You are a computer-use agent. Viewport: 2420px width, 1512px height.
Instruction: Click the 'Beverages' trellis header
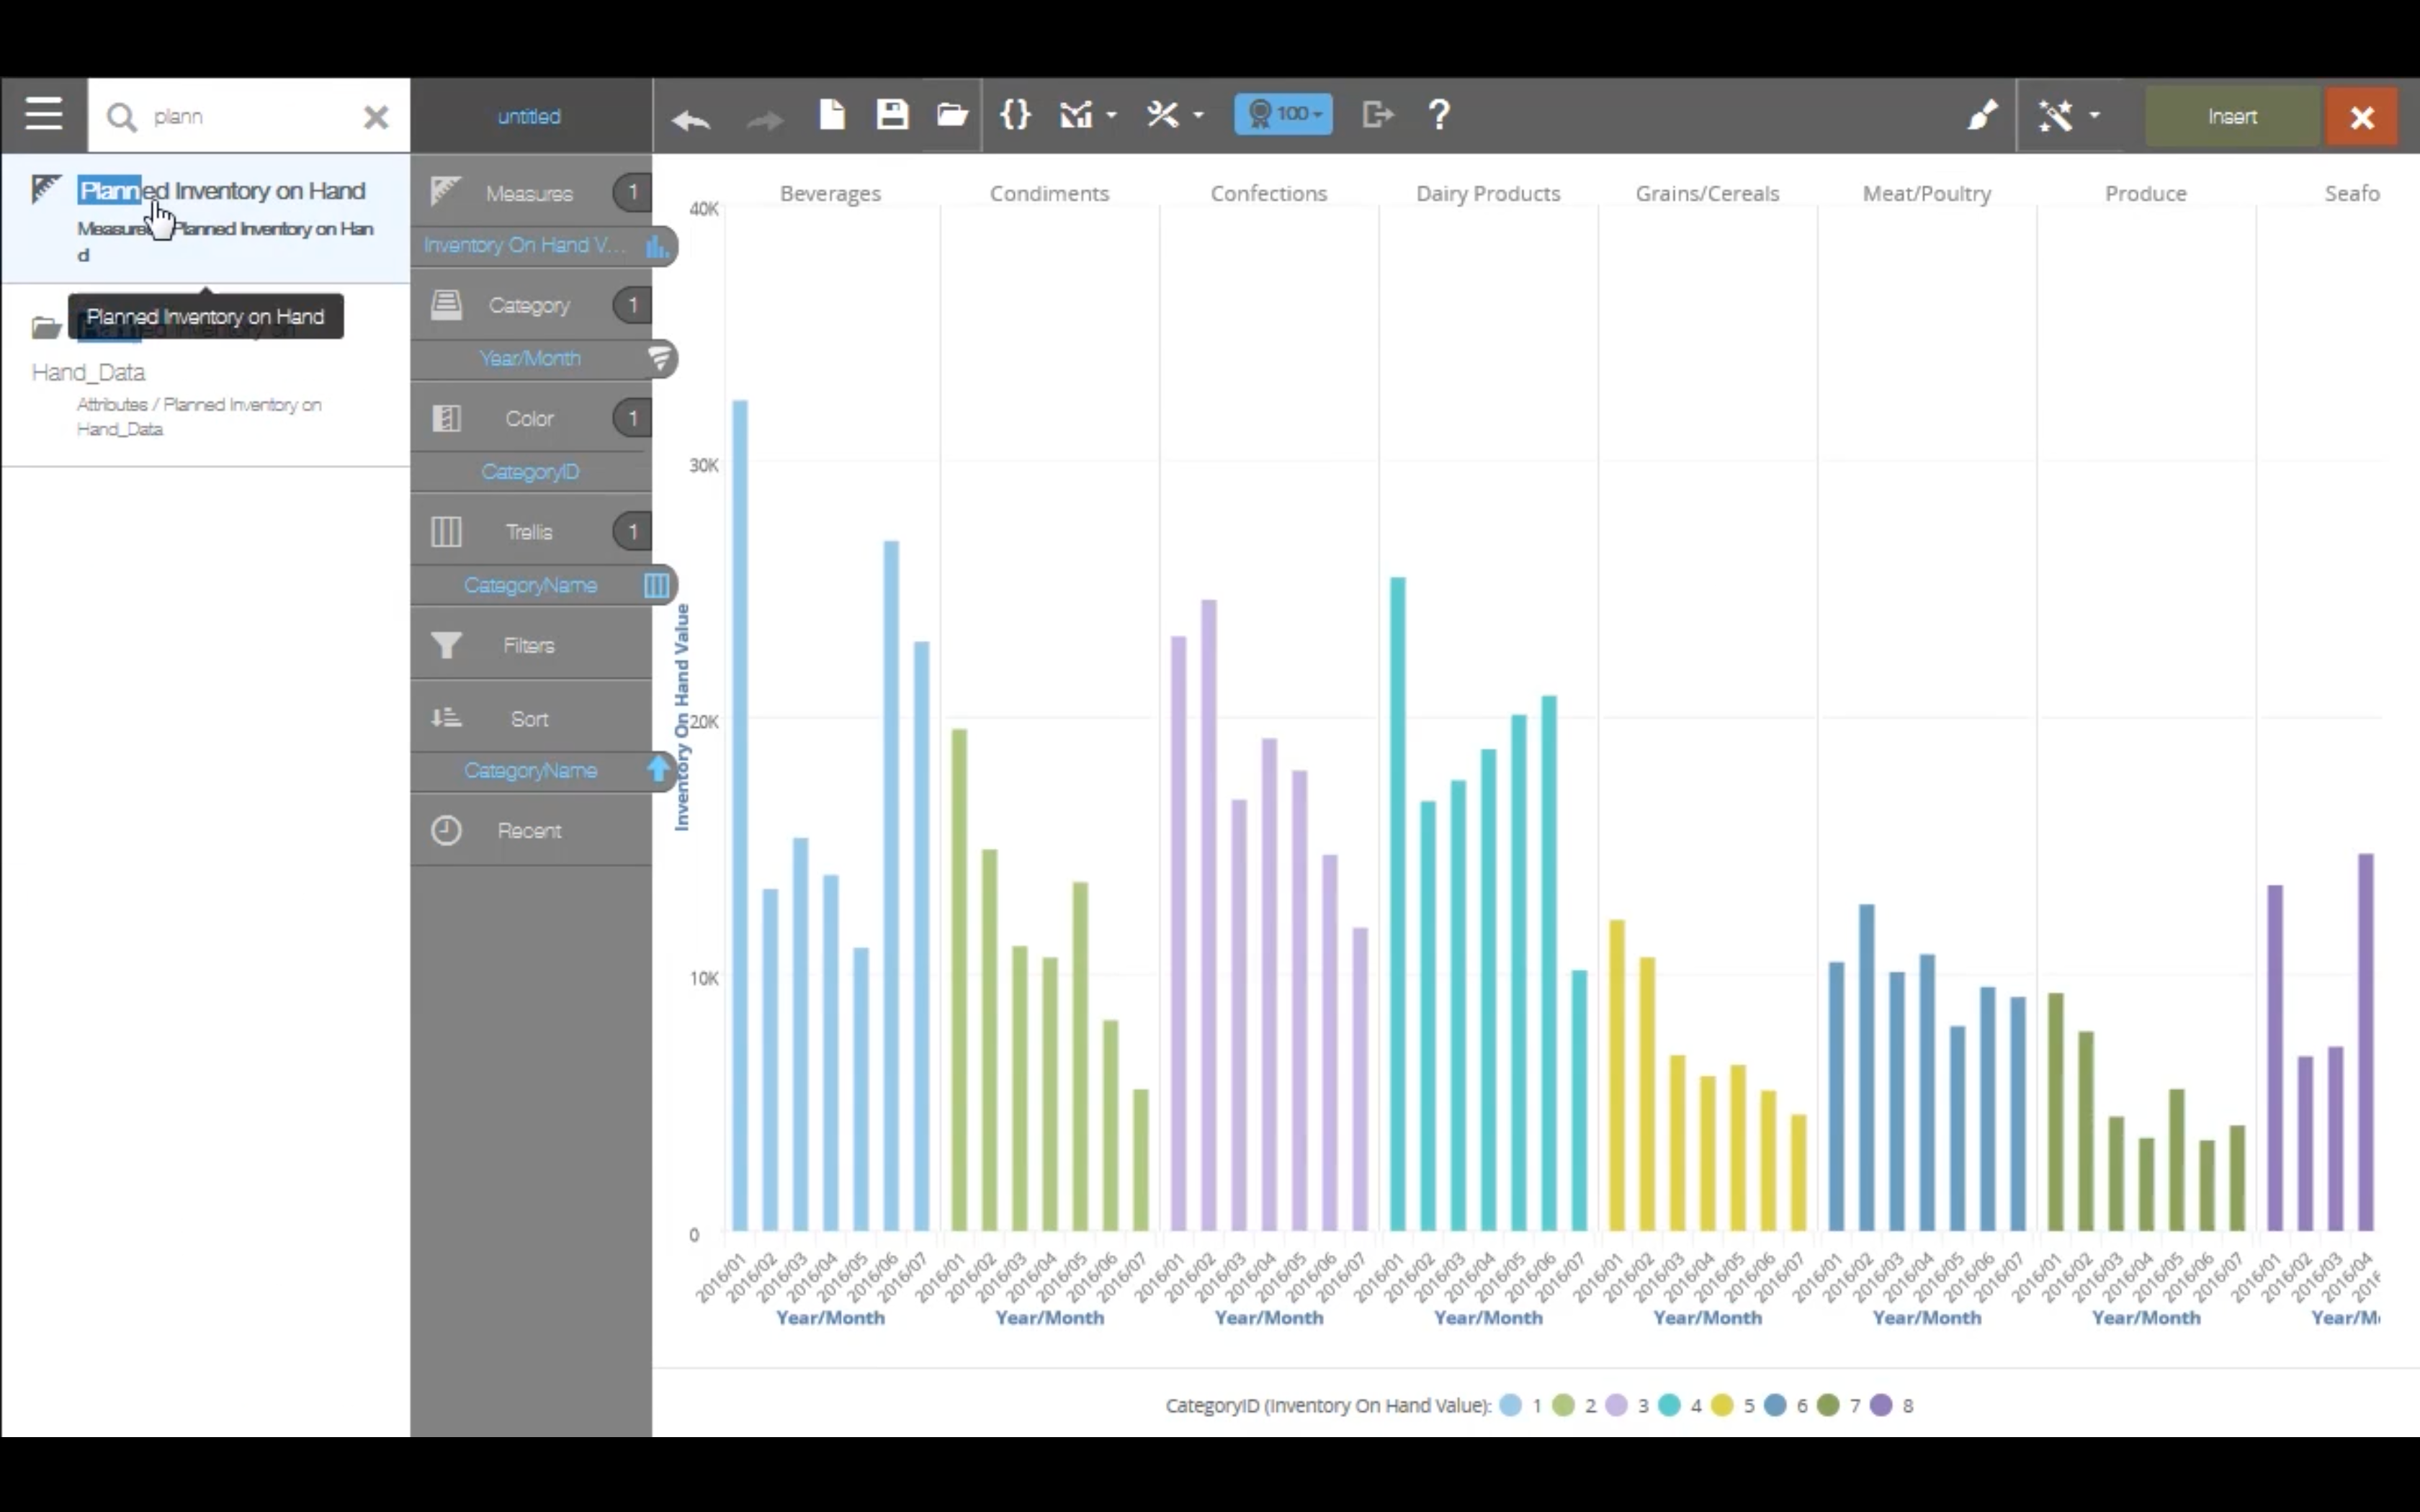(x=830, y=193)
